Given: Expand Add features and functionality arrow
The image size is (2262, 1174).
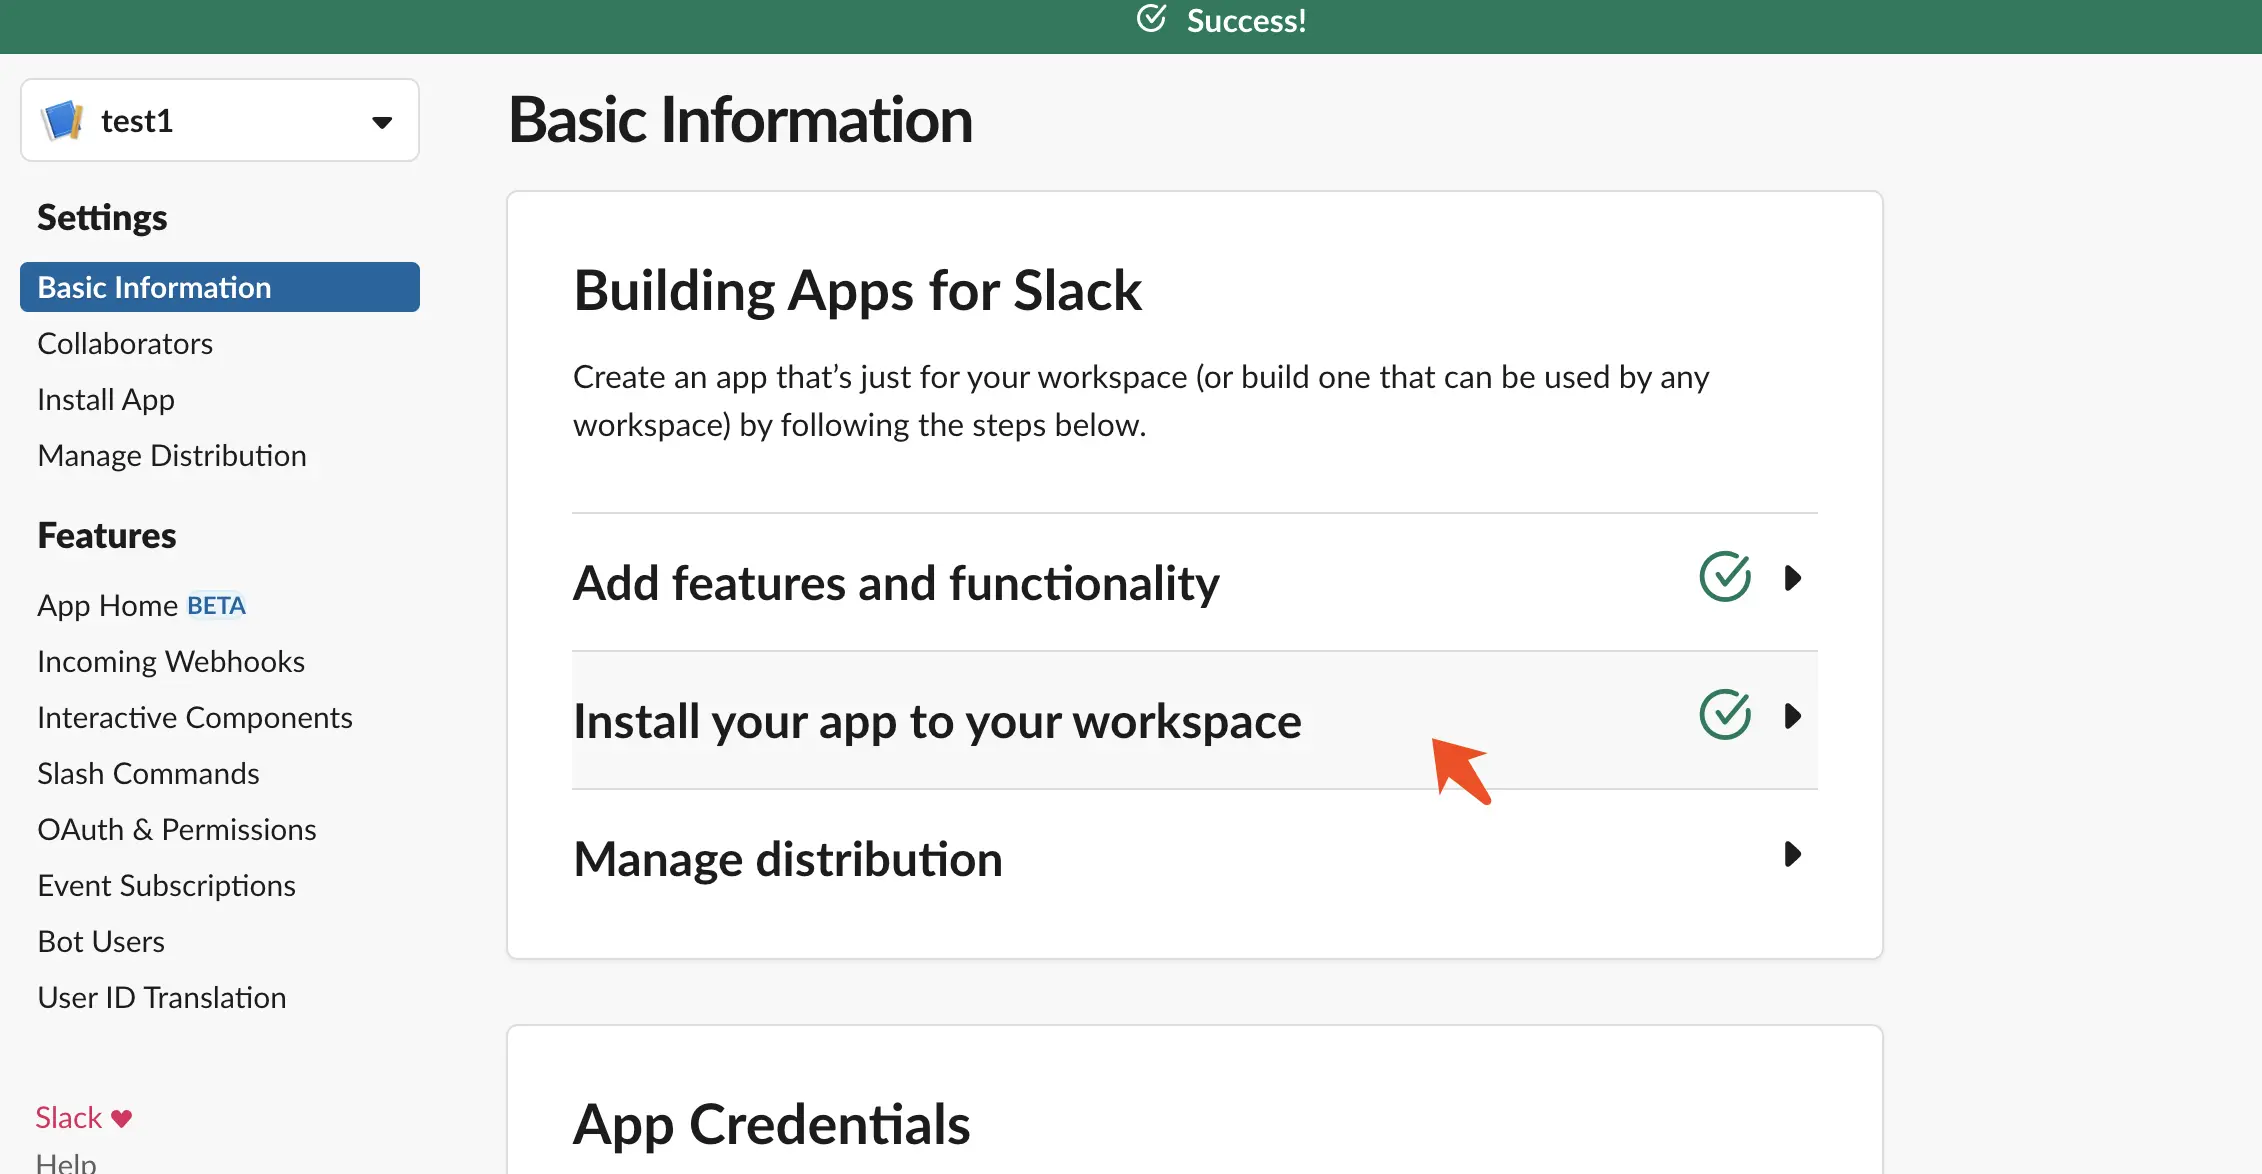Looking at the screenshot, I should (x=1792, y=578).
